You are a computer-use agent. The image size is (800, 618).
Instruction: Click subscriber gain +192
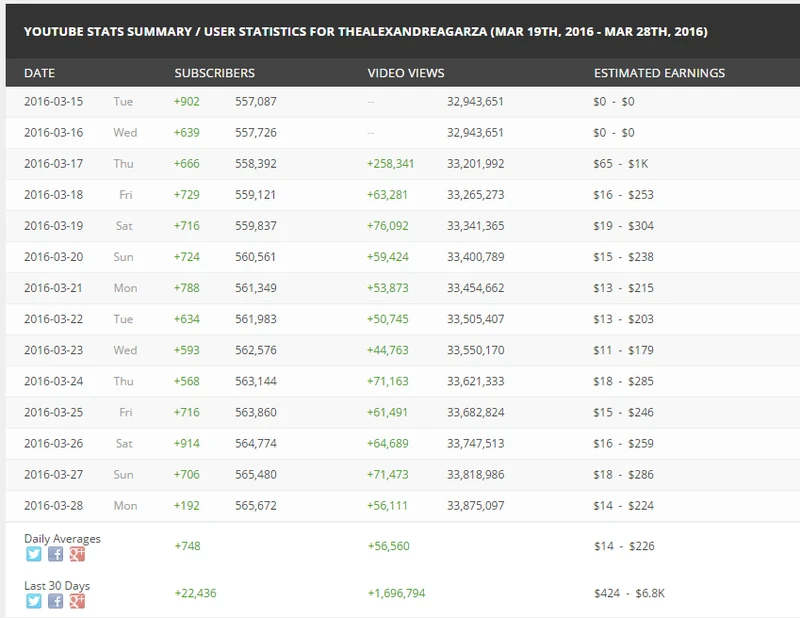pyautogui.click(x=187, y=506)
